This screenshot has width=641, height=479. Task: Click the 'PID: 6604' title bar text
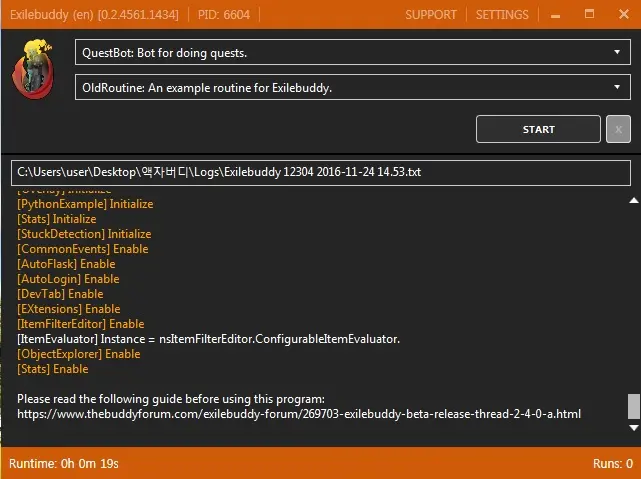(x=224, y=15)
